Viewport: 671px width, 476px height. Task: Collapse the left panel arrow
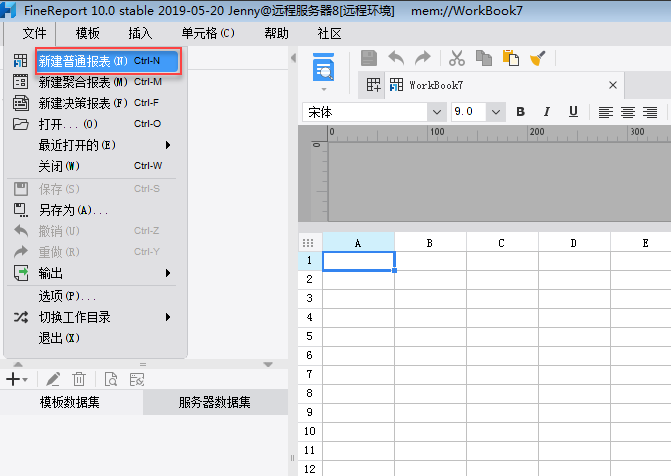(x=294, y=58)
